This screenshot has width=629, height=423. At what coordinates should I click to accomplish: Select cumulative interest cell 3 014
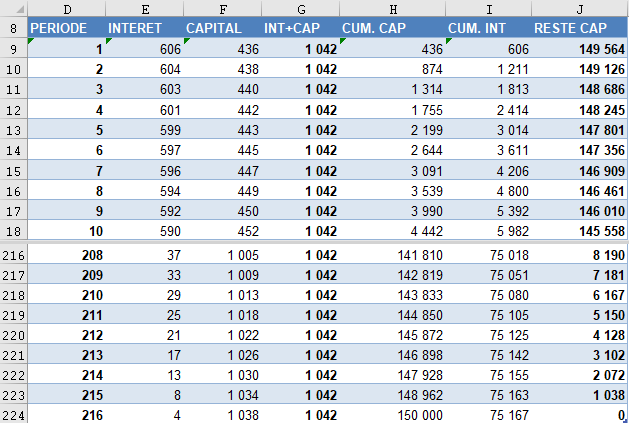click(489, 130)
